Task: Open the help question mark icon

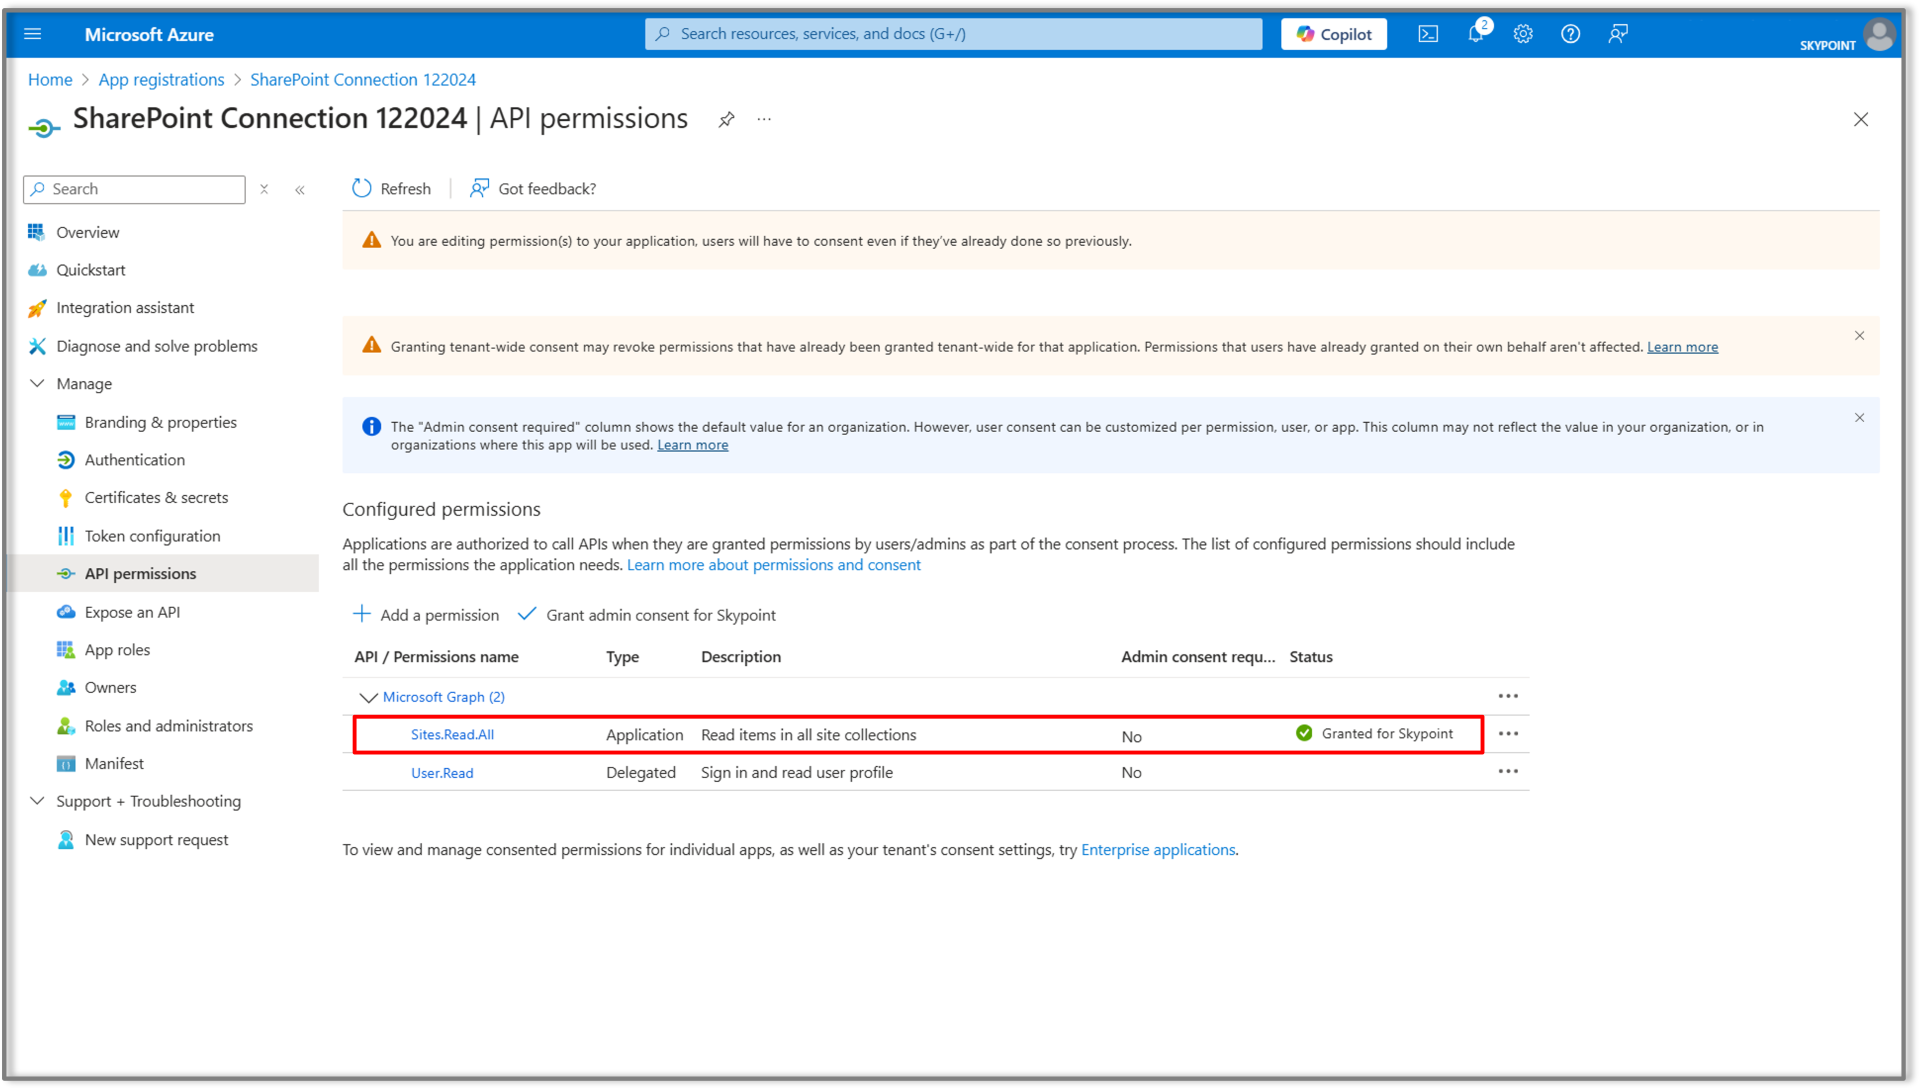Action: (1570, 33)
